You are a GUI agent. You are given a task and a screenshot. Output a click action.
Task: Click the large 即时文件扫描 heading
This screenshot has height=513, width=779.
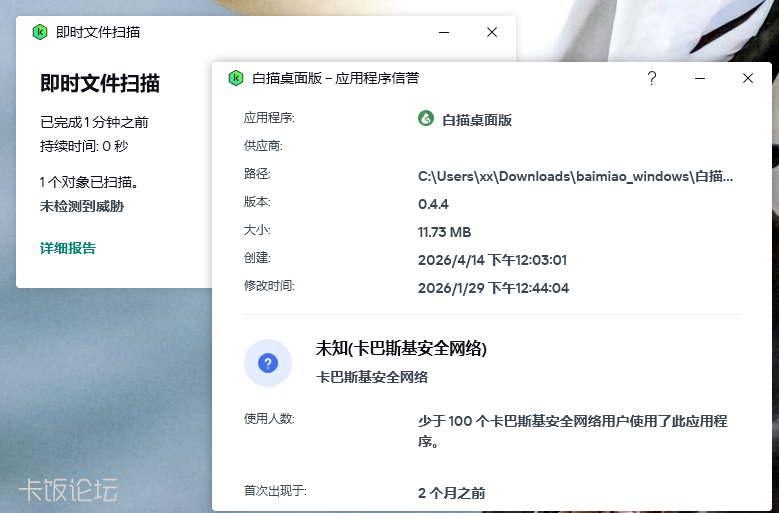(x=100, y=83)
